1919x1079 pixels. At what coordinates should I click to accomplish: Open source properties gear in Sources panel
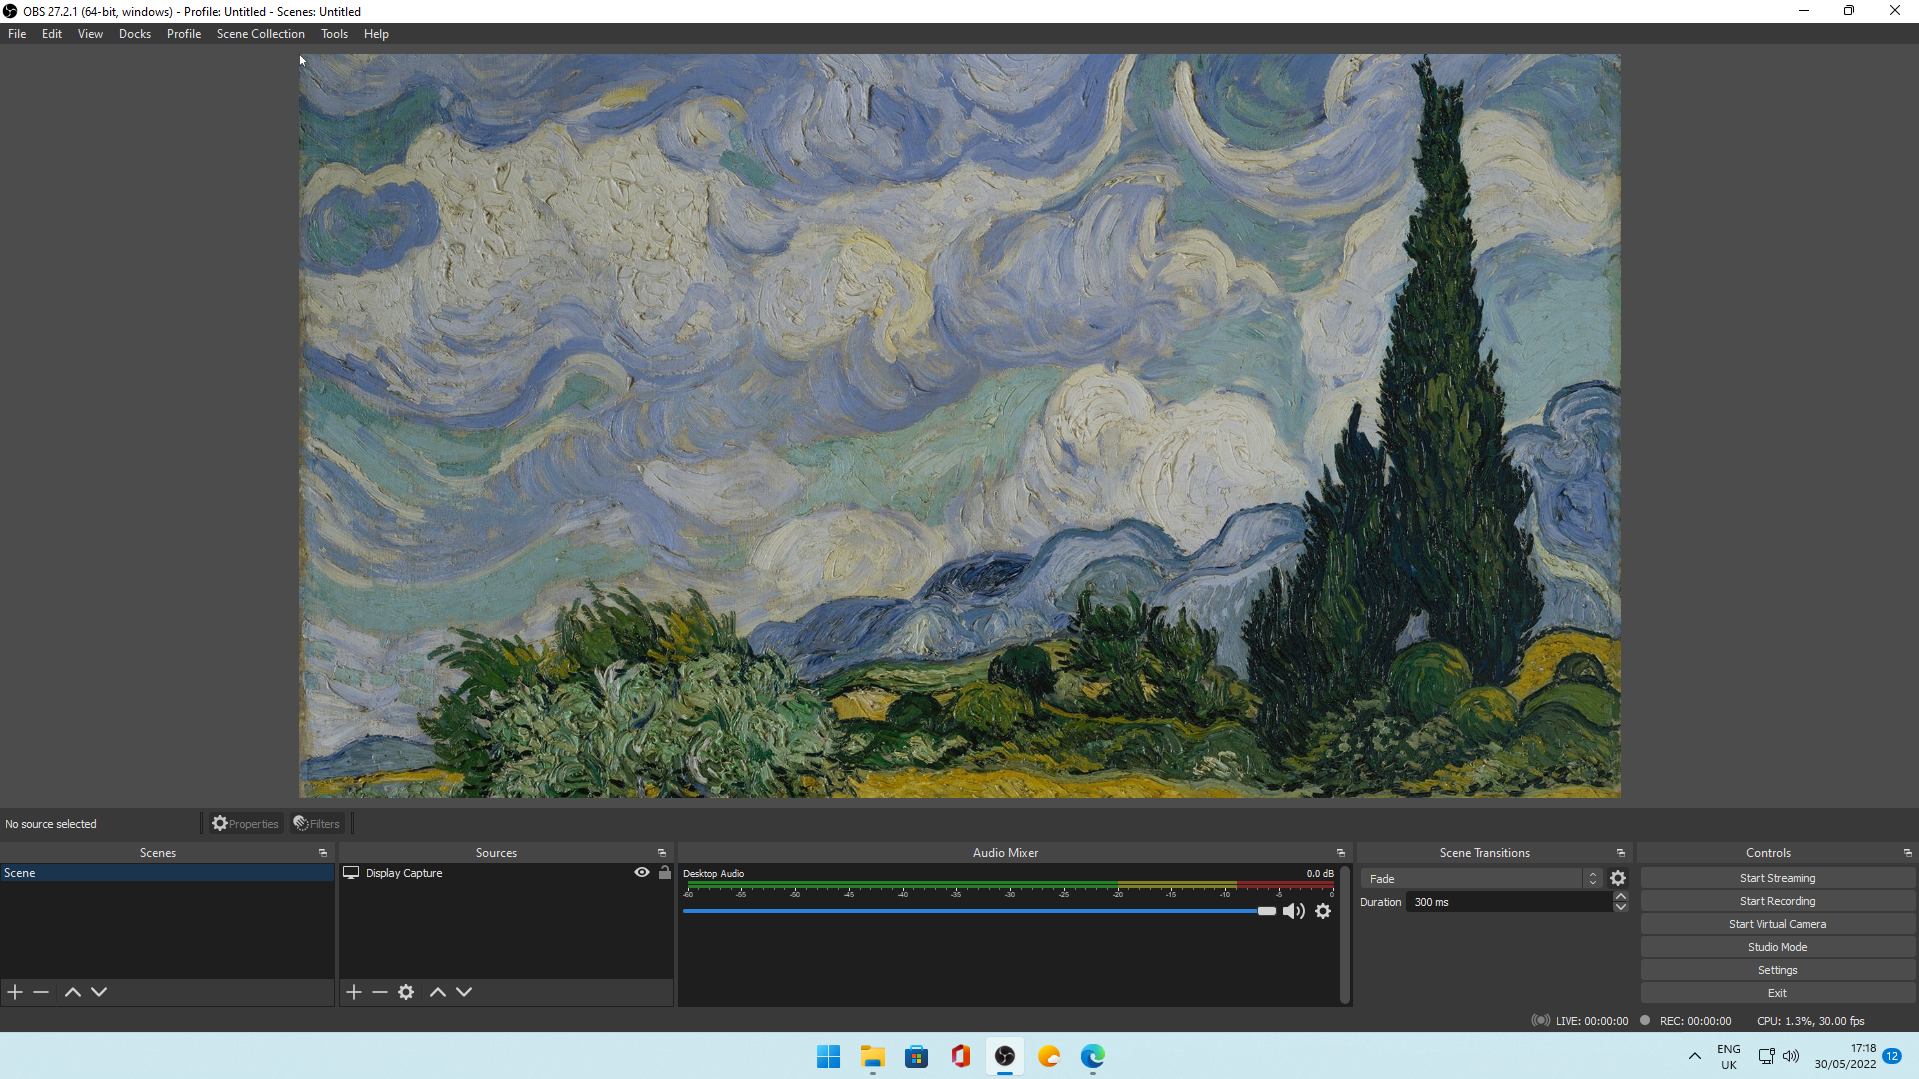[x=406, y=992]
